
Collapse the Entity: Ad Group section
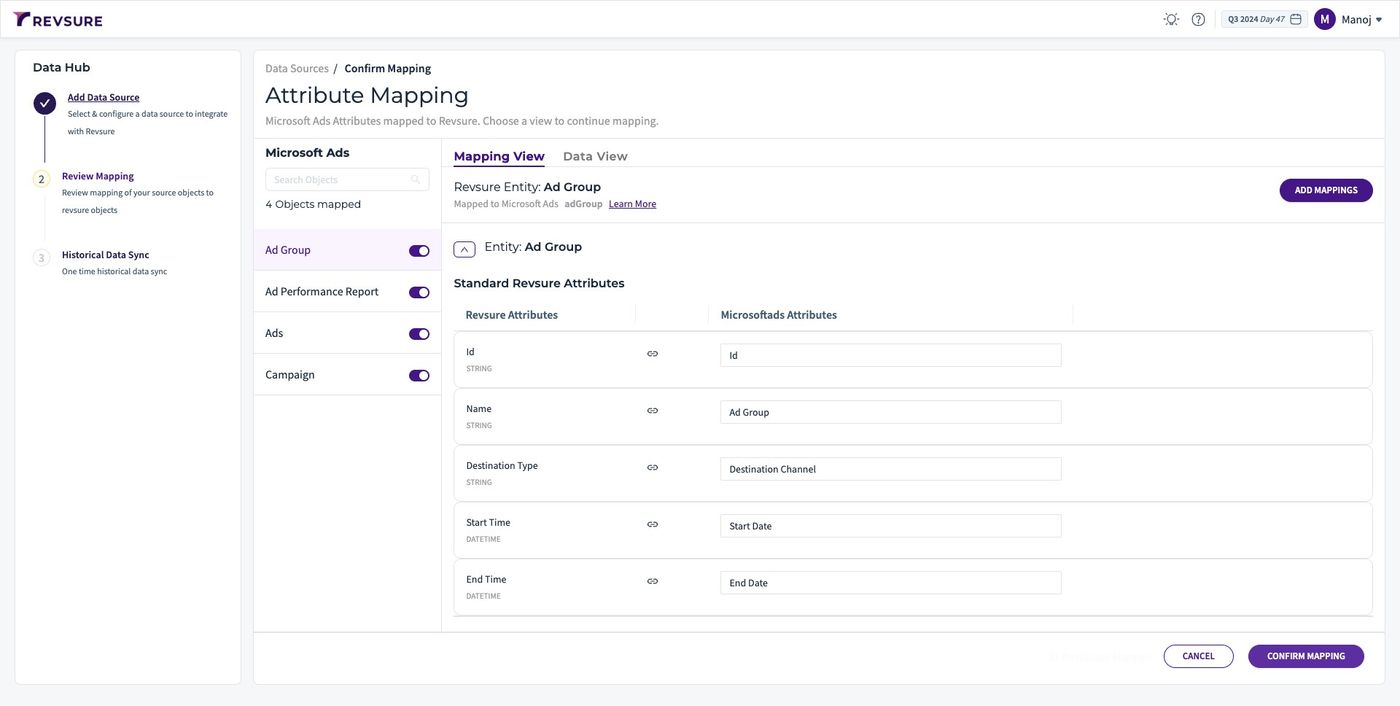click(x=464, y=249)
